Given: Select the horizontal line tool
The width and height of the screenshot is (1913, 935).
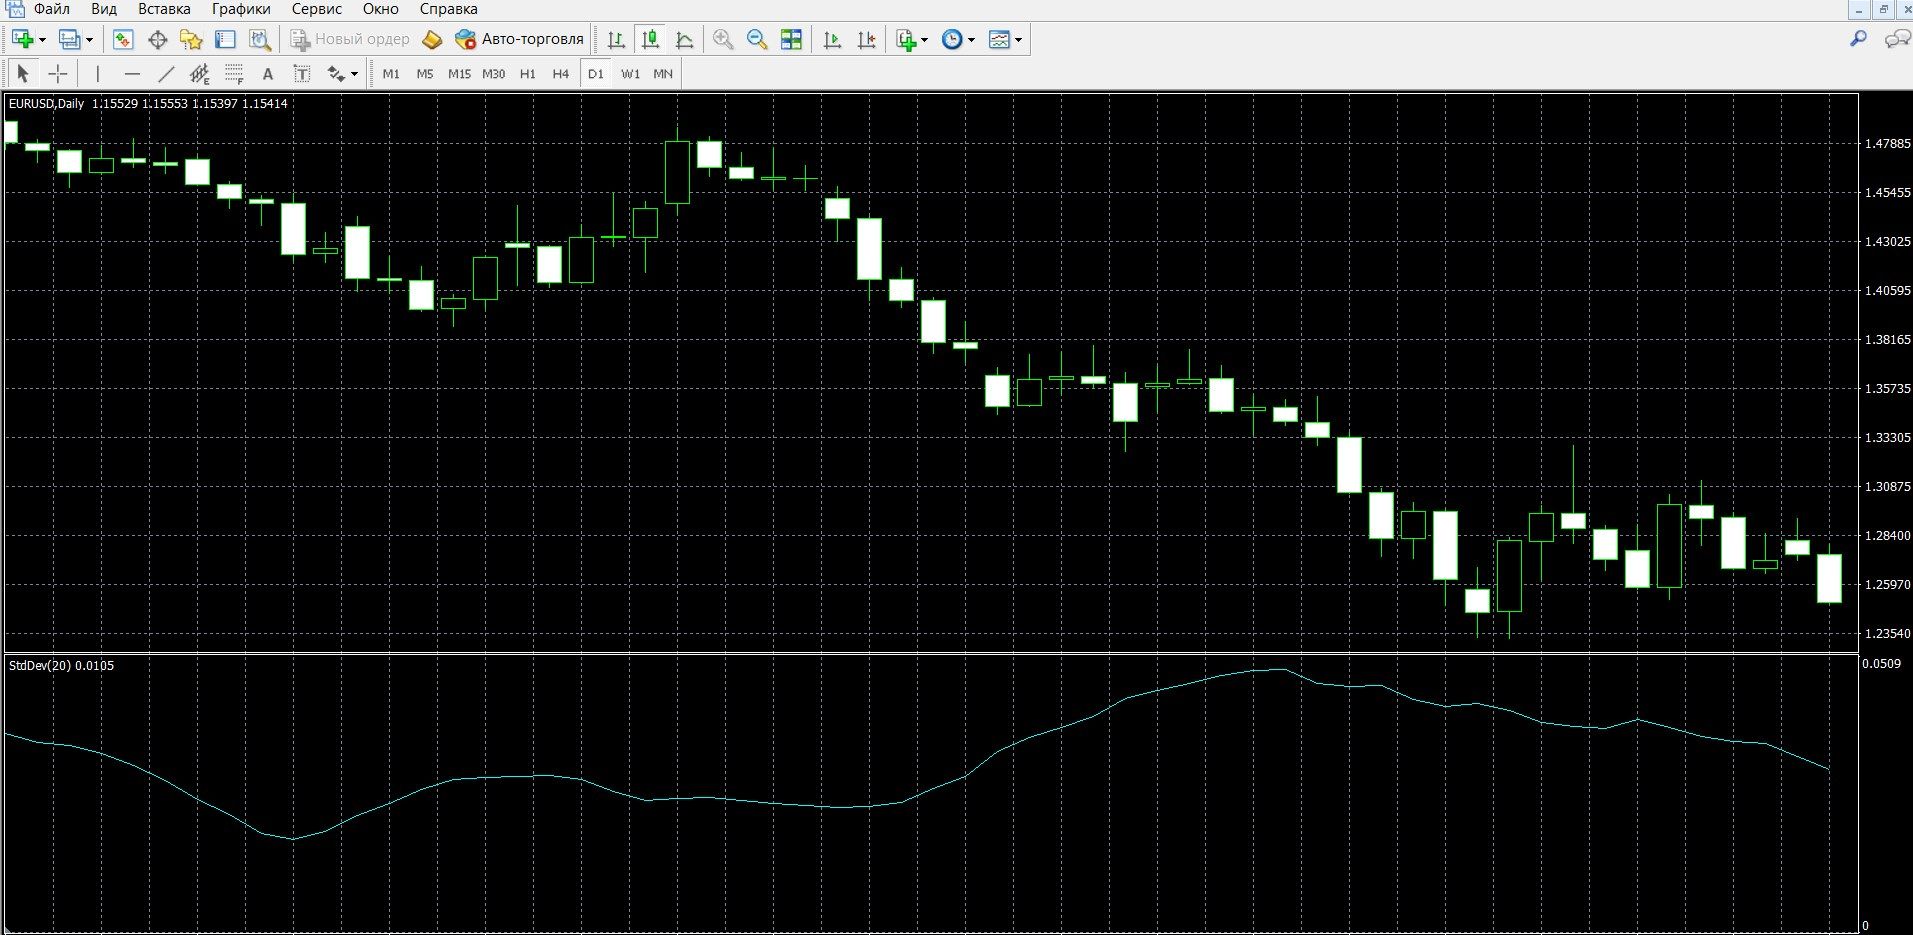Looking at the screenshot, I should 132,73.
